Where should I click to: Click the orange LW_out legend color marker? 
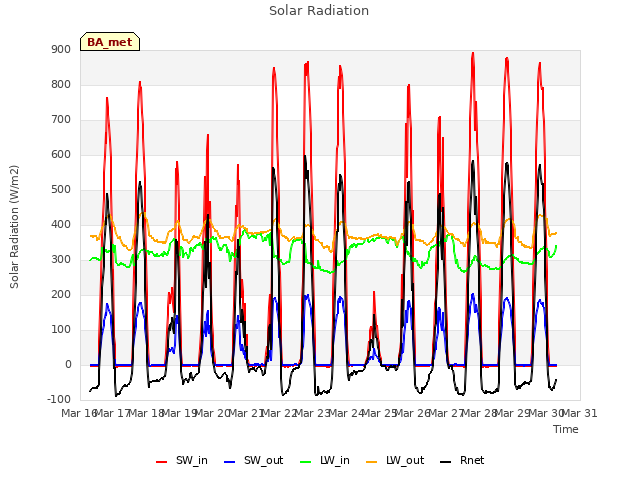pos(372,462)
